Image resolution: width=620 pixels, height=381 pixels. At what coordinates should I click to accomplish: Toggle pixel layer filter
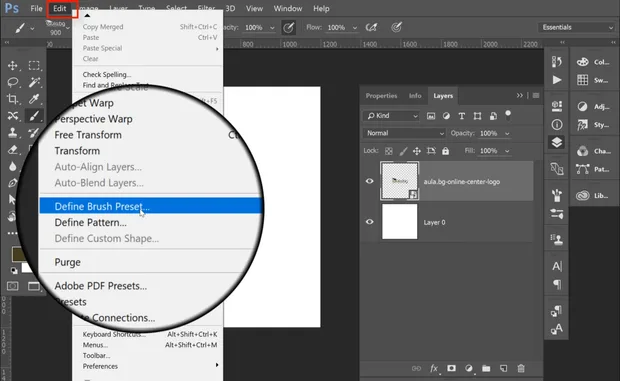click(x=431, y=116)
